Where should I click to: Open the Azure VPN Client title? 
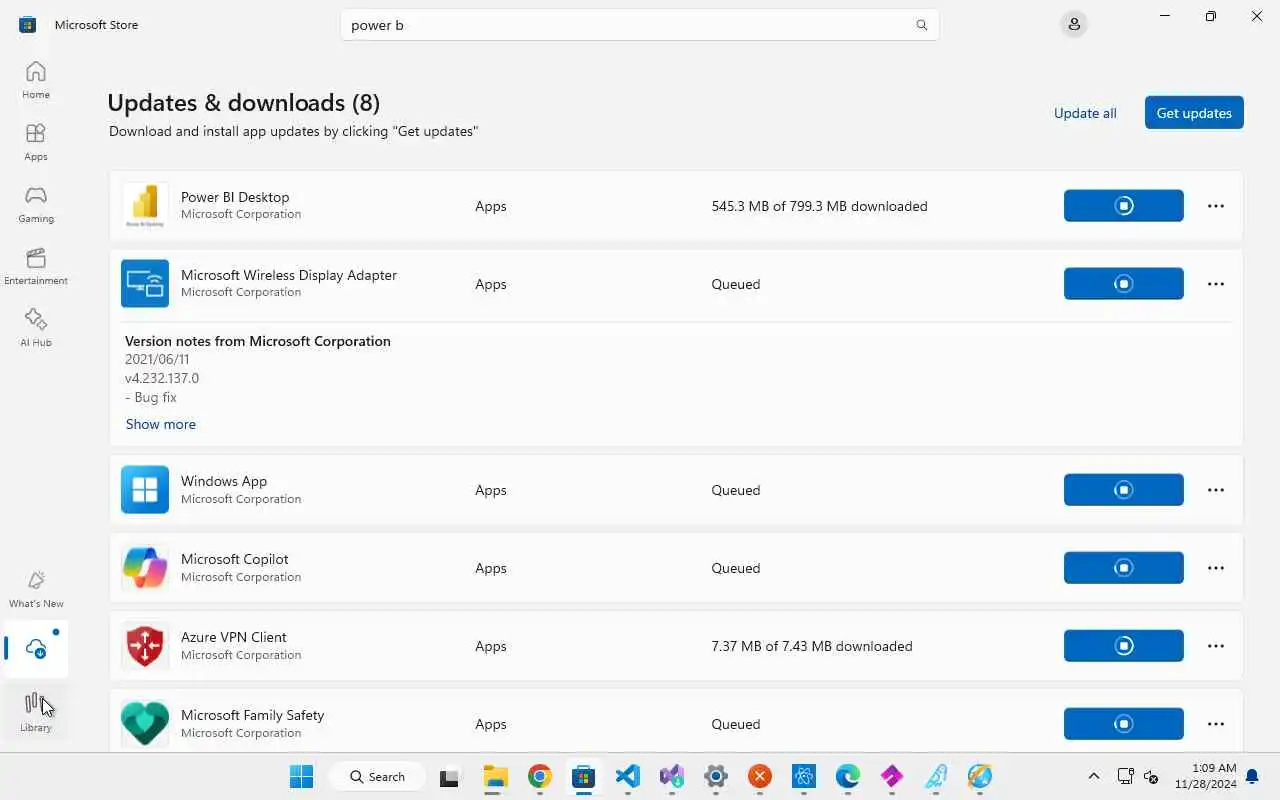click(234, 637)
